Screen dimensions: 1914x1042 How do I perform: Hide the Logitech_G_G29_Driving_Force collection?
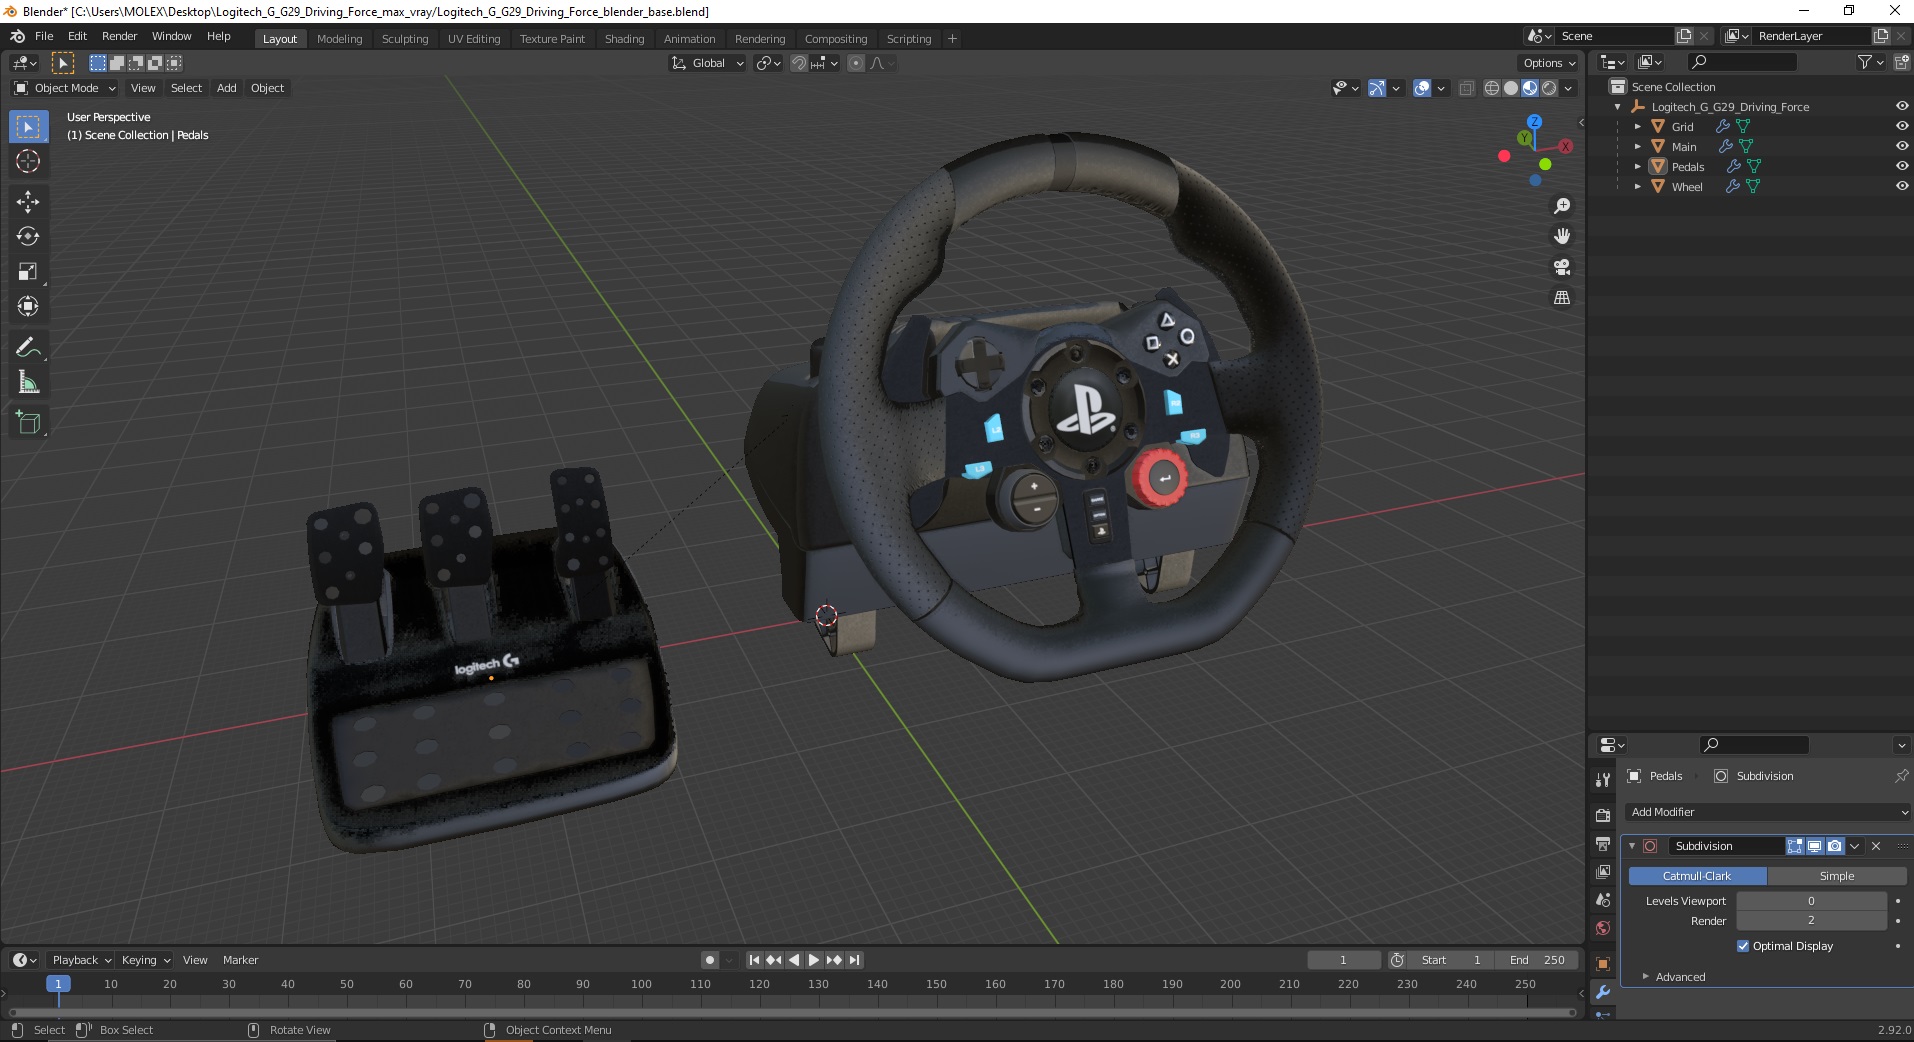[1902, 107]
